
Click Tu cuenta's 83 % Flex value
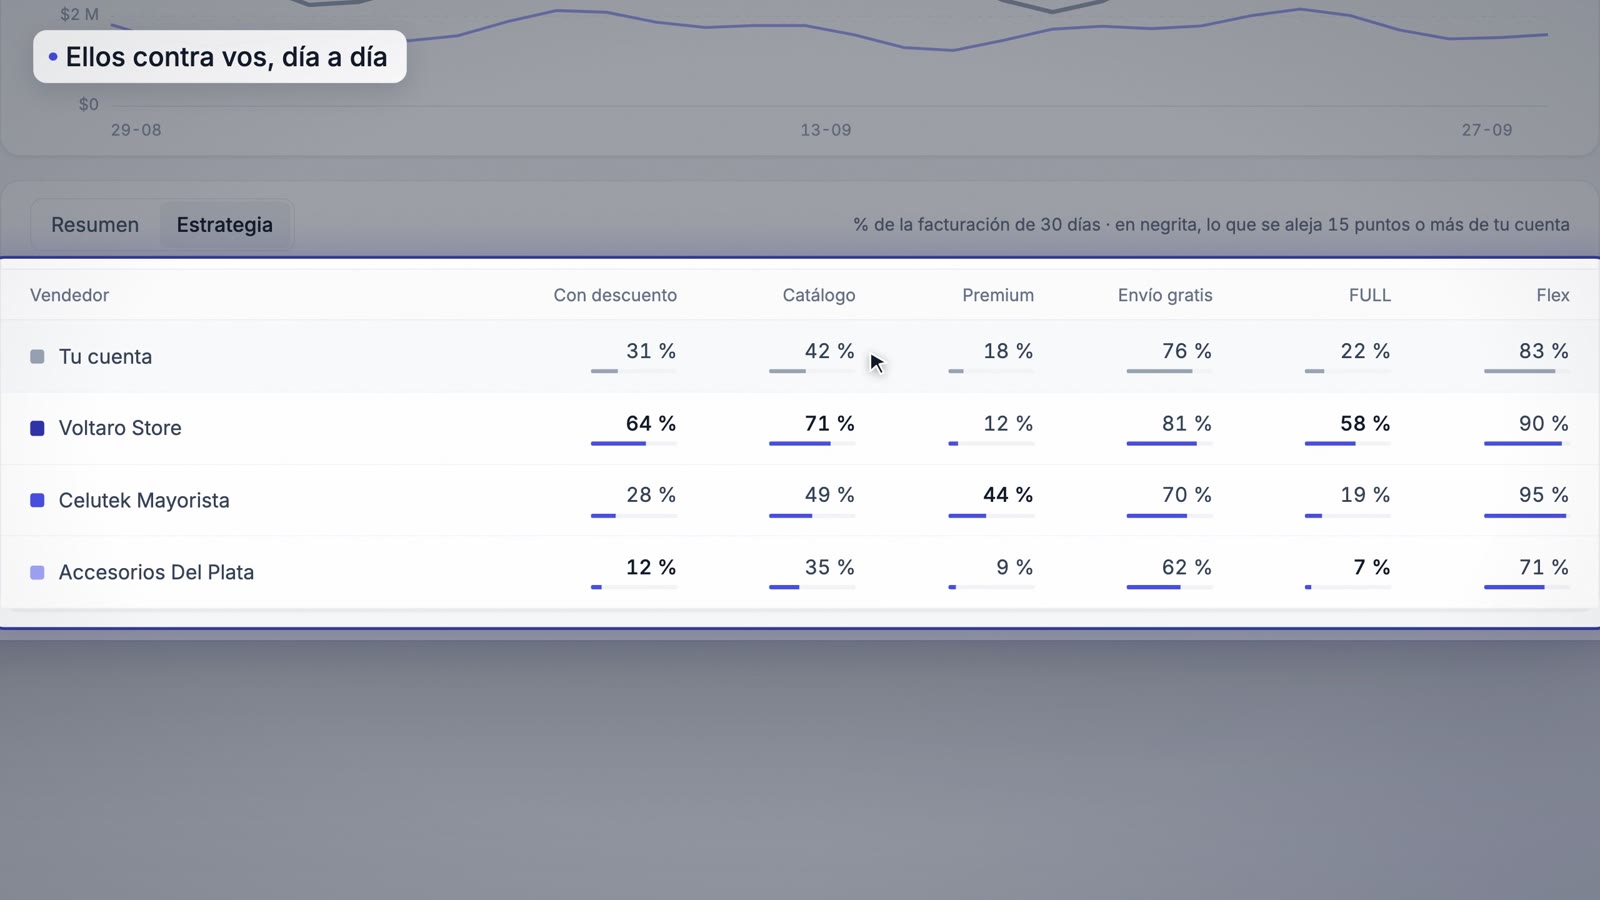coord(1544,351)
